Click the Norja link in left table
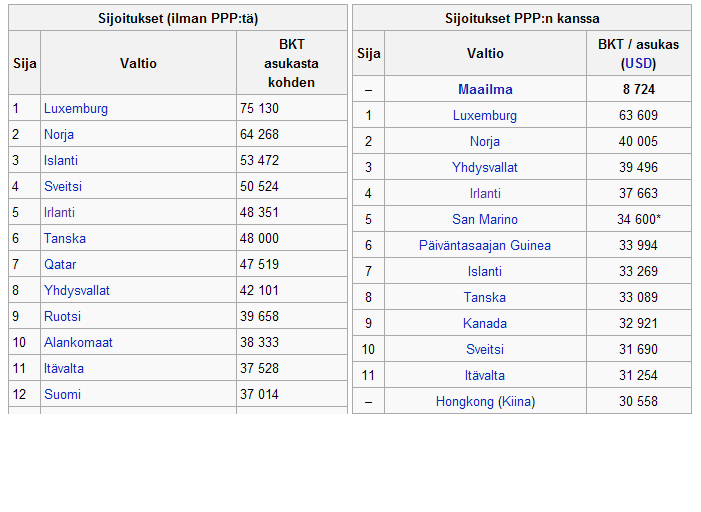The image size is (701, 512). 59,135
